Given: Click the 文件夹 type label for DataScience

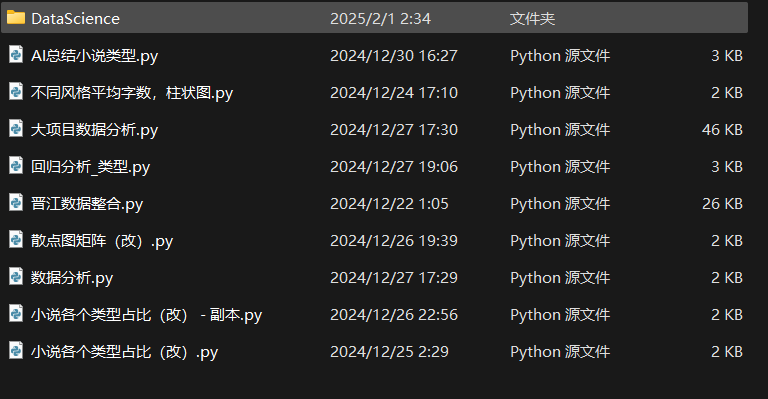Looking at the screenshot, I should coord(532,19).
